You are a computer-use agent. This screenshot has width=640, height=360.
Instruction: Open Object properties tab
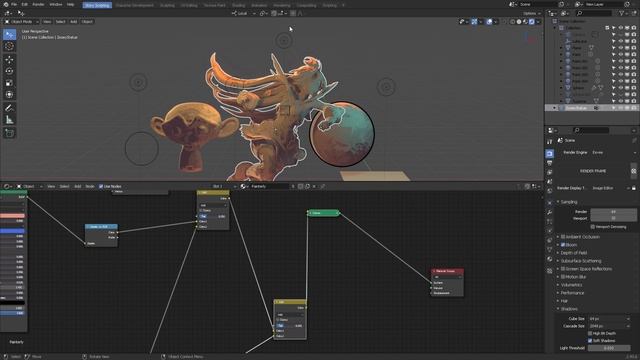[x=549, y=203]
